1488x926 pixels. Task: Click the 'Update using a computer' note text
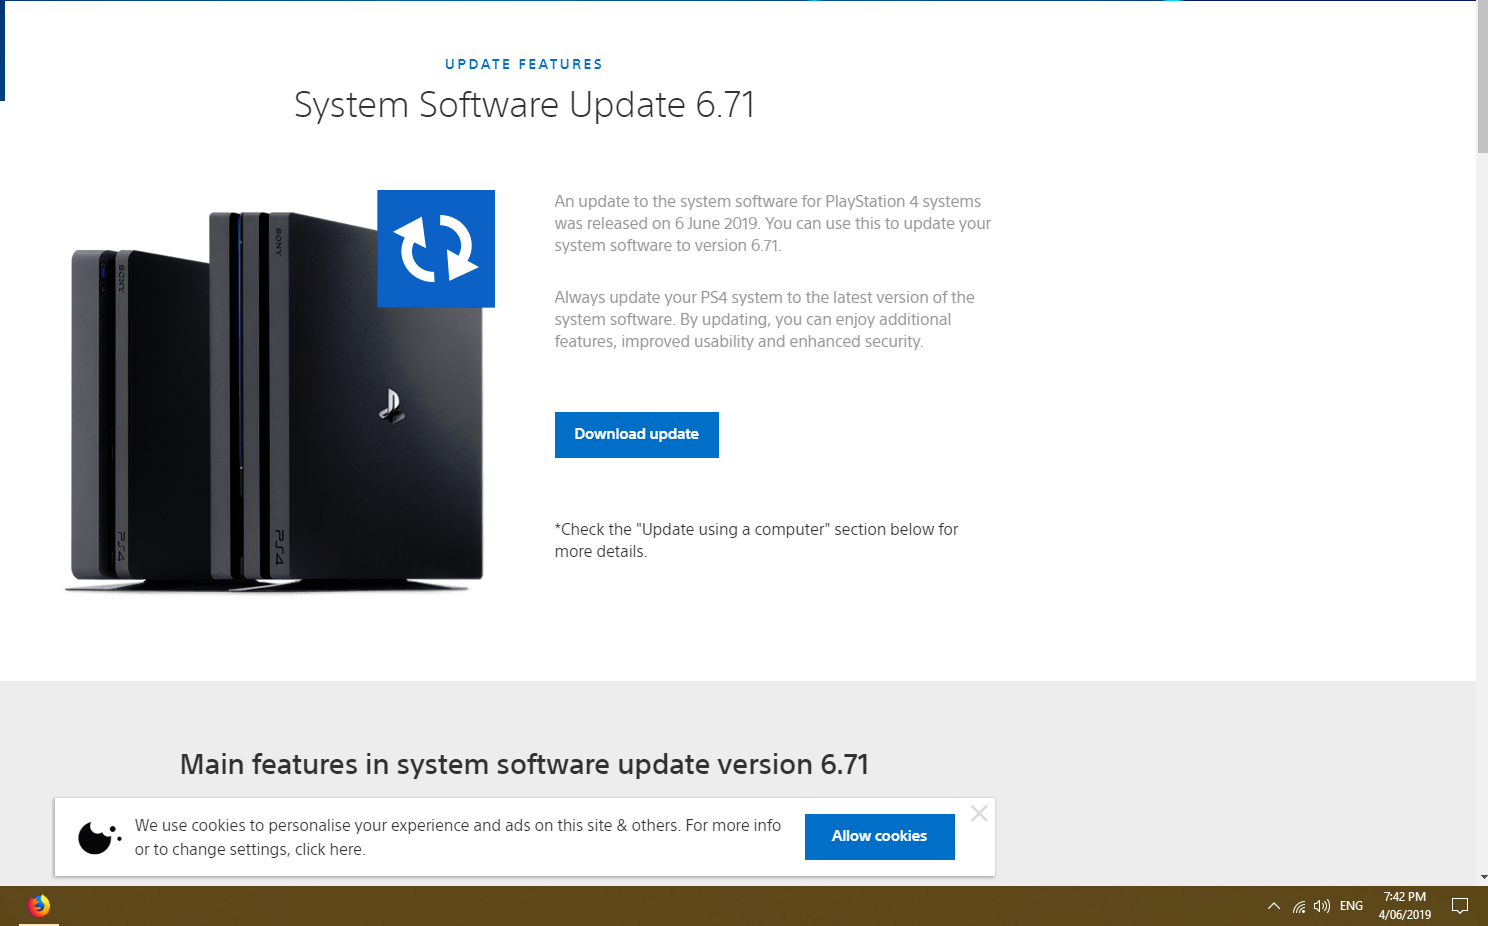(757, 540)
